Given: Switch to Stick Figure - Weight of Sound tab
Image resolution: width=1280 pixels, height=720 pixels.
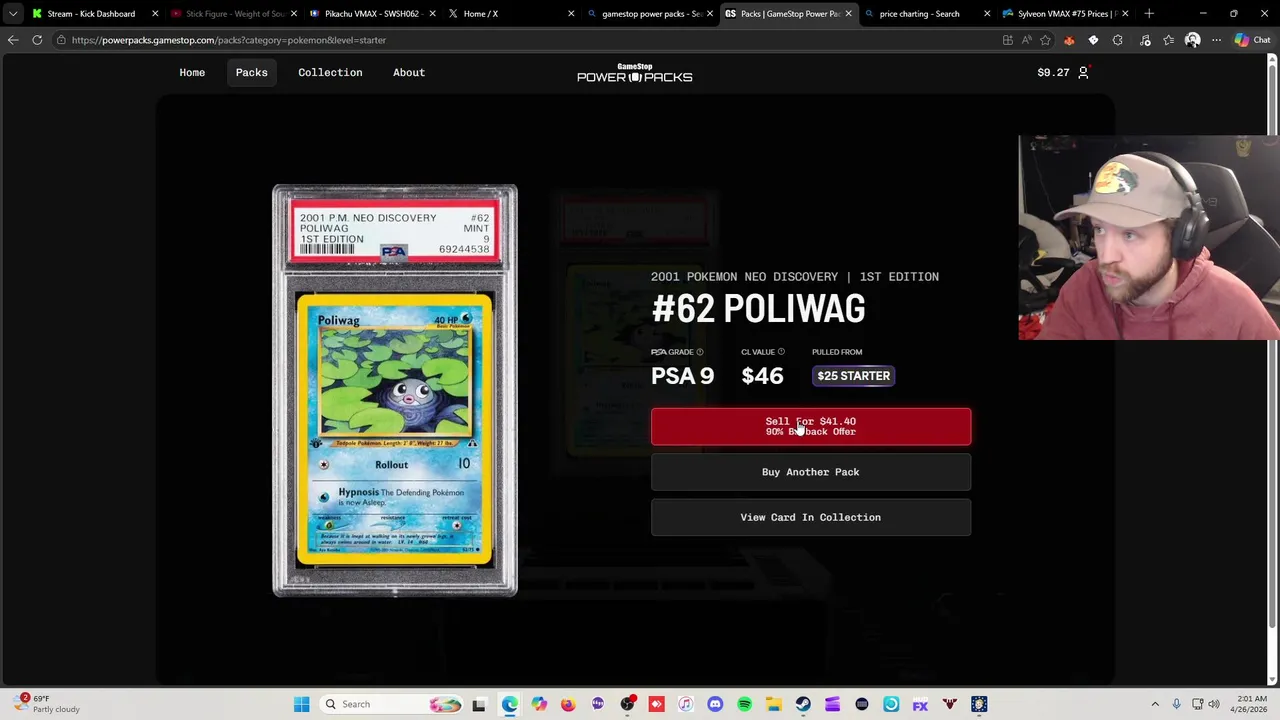Looking at the screenshot, I should pyautogui.click(x=233, y=13).
